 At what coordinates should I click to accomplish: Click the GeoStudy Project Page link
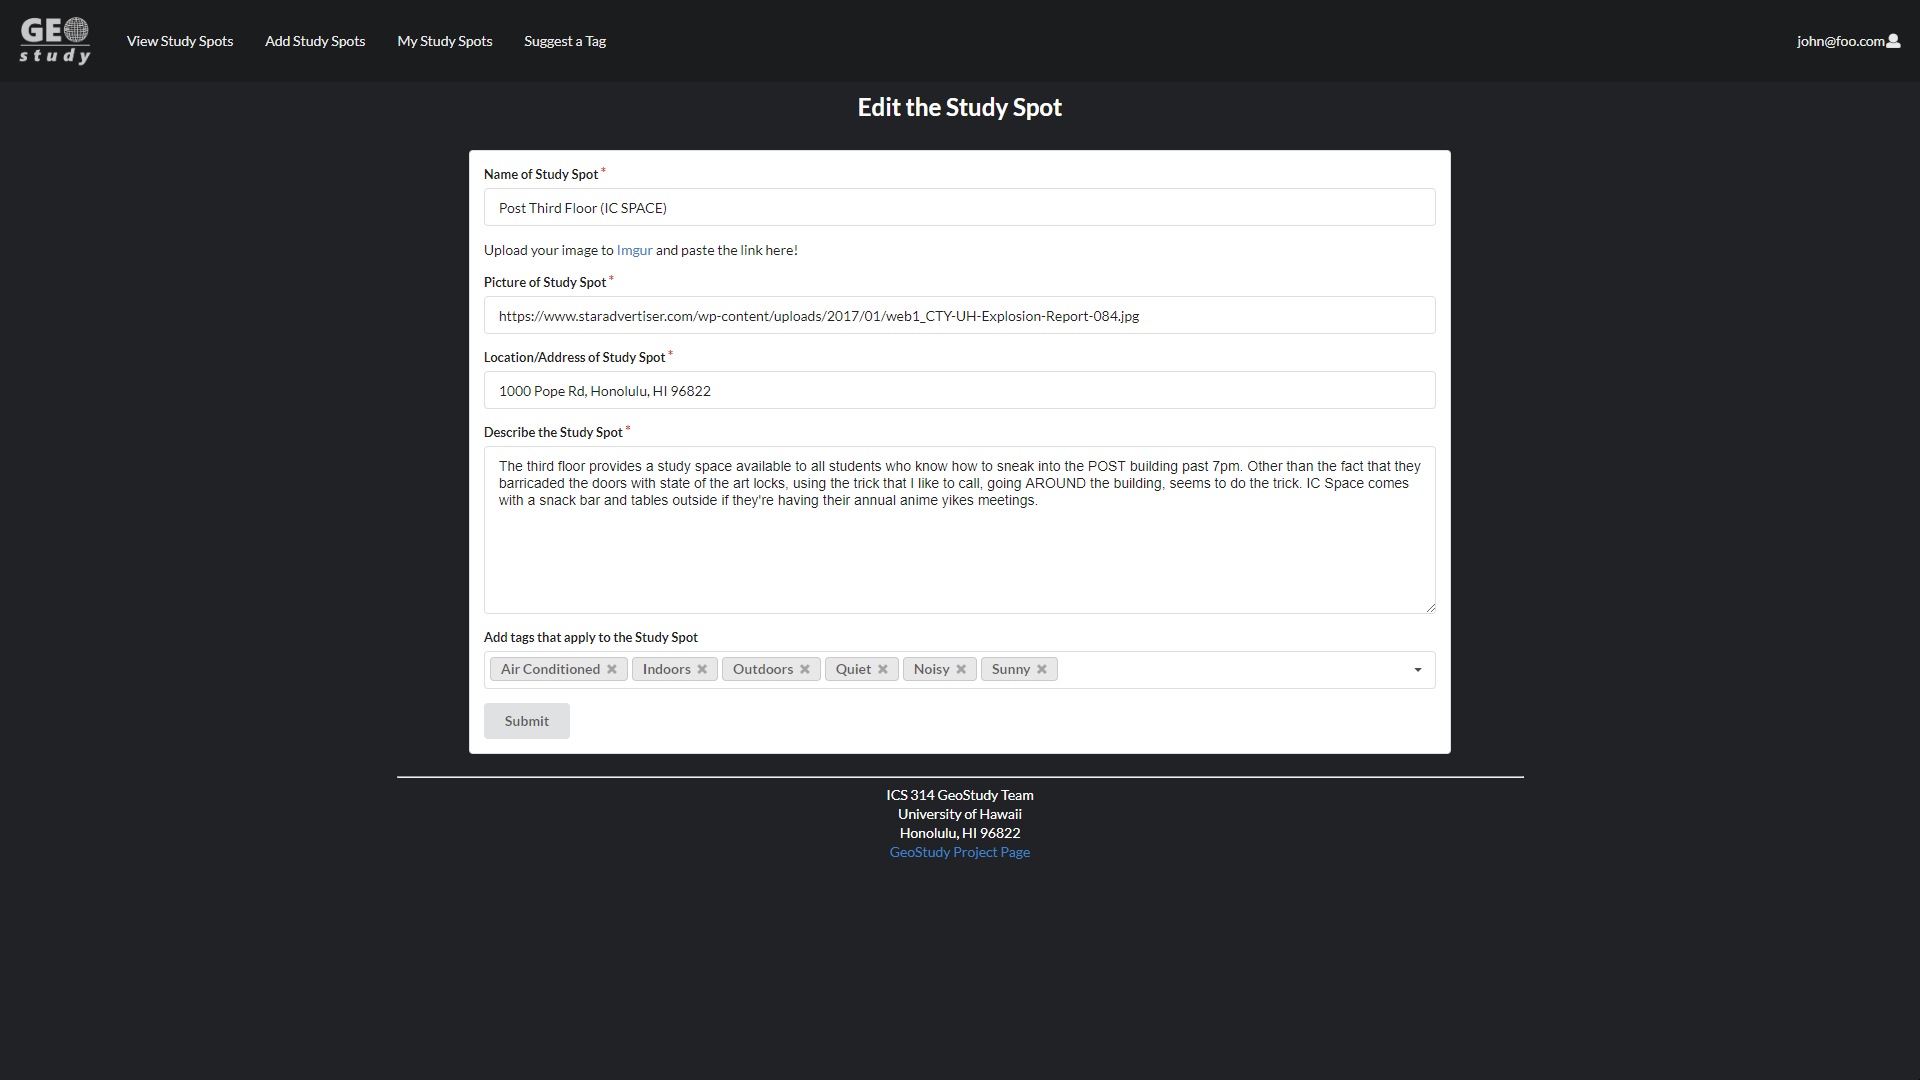pyautogui.click(x=959, y=852)
